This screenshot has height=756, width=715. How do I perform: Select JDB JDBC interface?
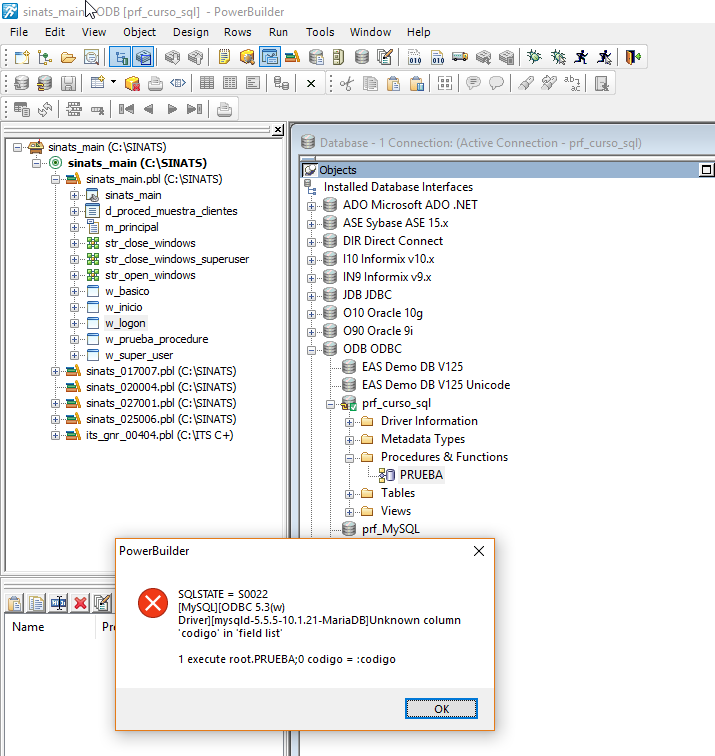(x=367, y=295)
